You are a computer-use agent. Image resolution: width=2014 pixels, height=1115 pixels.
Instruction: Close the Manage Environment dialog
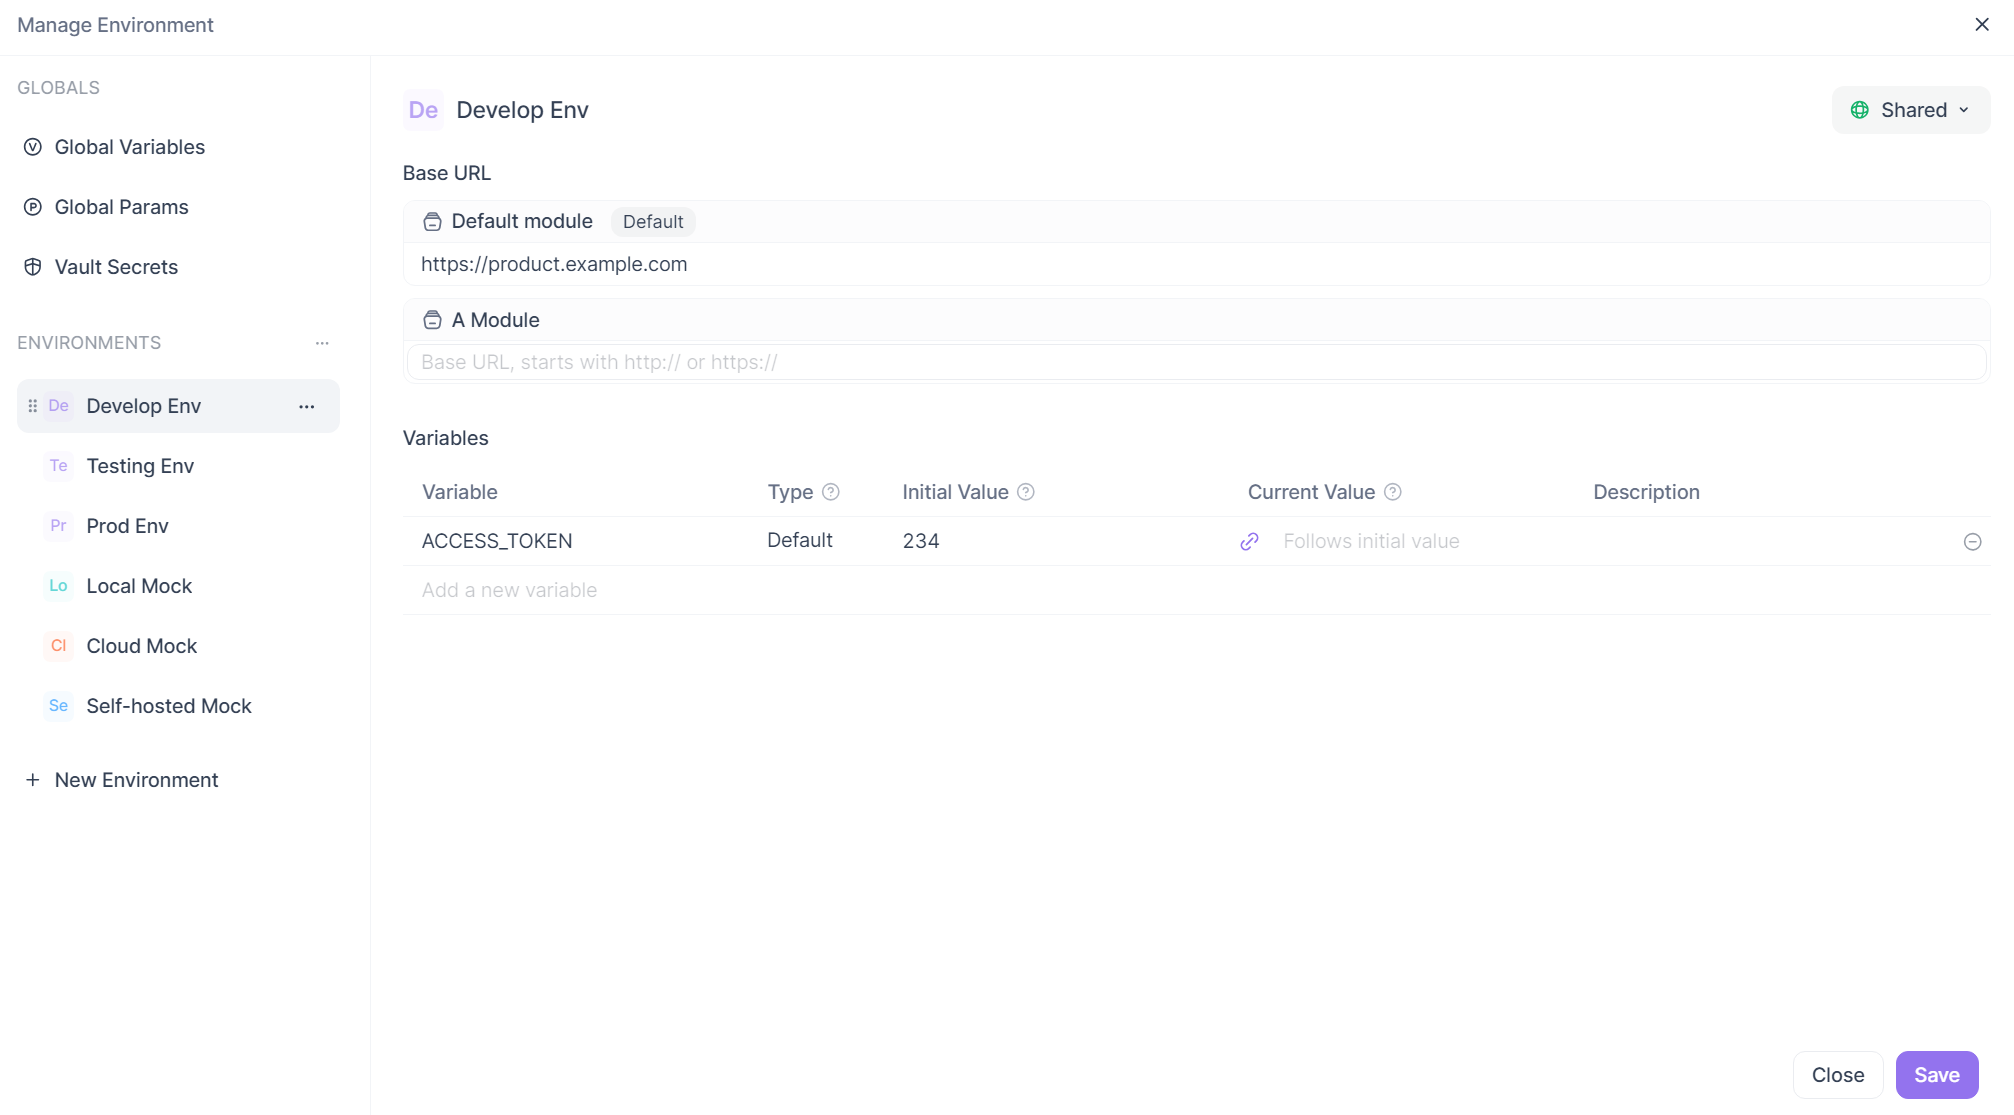tap(1982, 24)
